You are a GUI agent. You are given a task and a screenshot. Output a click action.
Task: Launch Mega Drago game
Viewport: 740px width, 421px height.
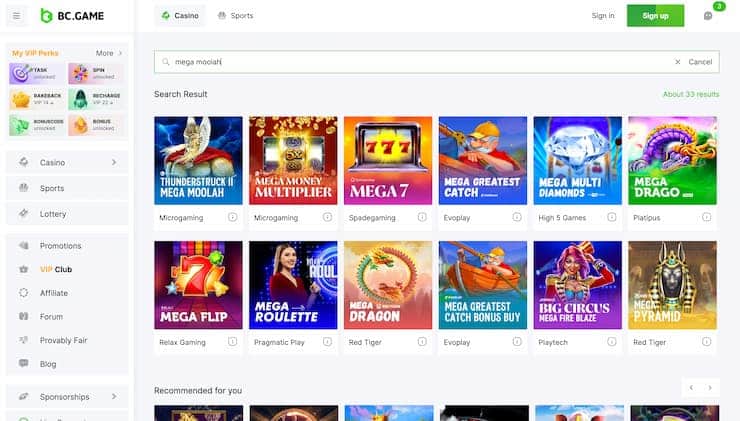click(673, 160)
